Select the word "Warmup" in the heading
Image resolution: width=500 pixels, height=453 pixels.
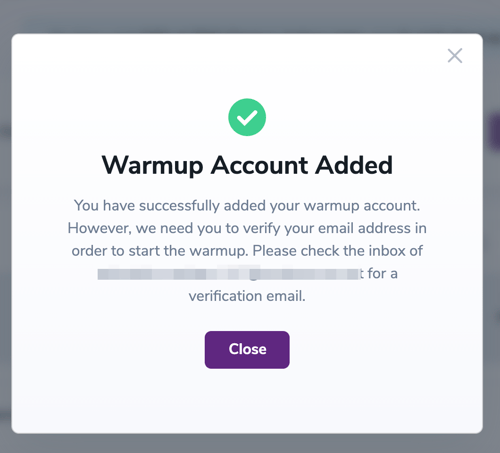152,166
